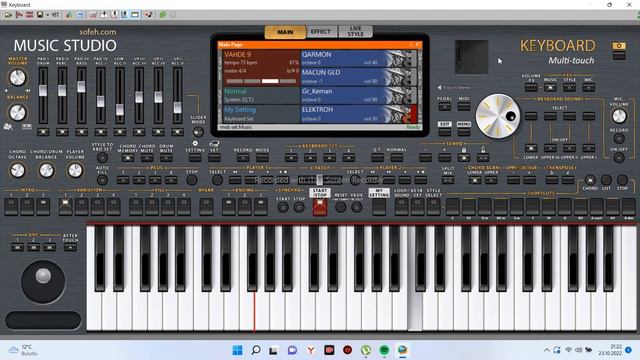Click the EXIT button beside the display

[x=444, y=131]
